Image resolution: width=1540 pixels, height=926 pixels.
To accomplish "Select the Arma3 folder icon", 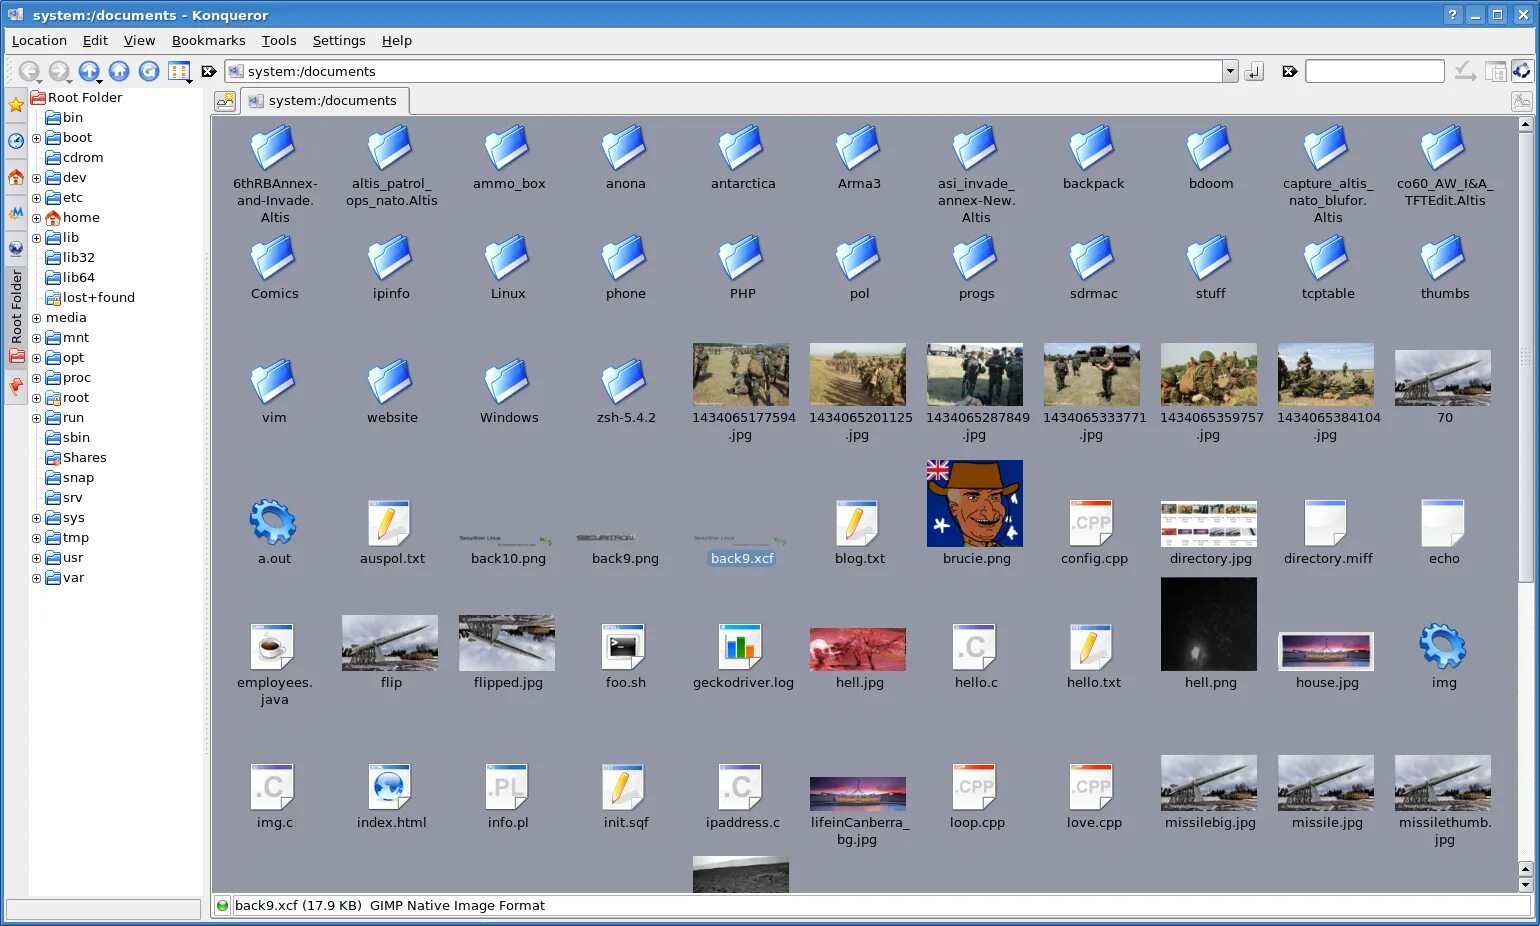I will [x=858, y=147].
